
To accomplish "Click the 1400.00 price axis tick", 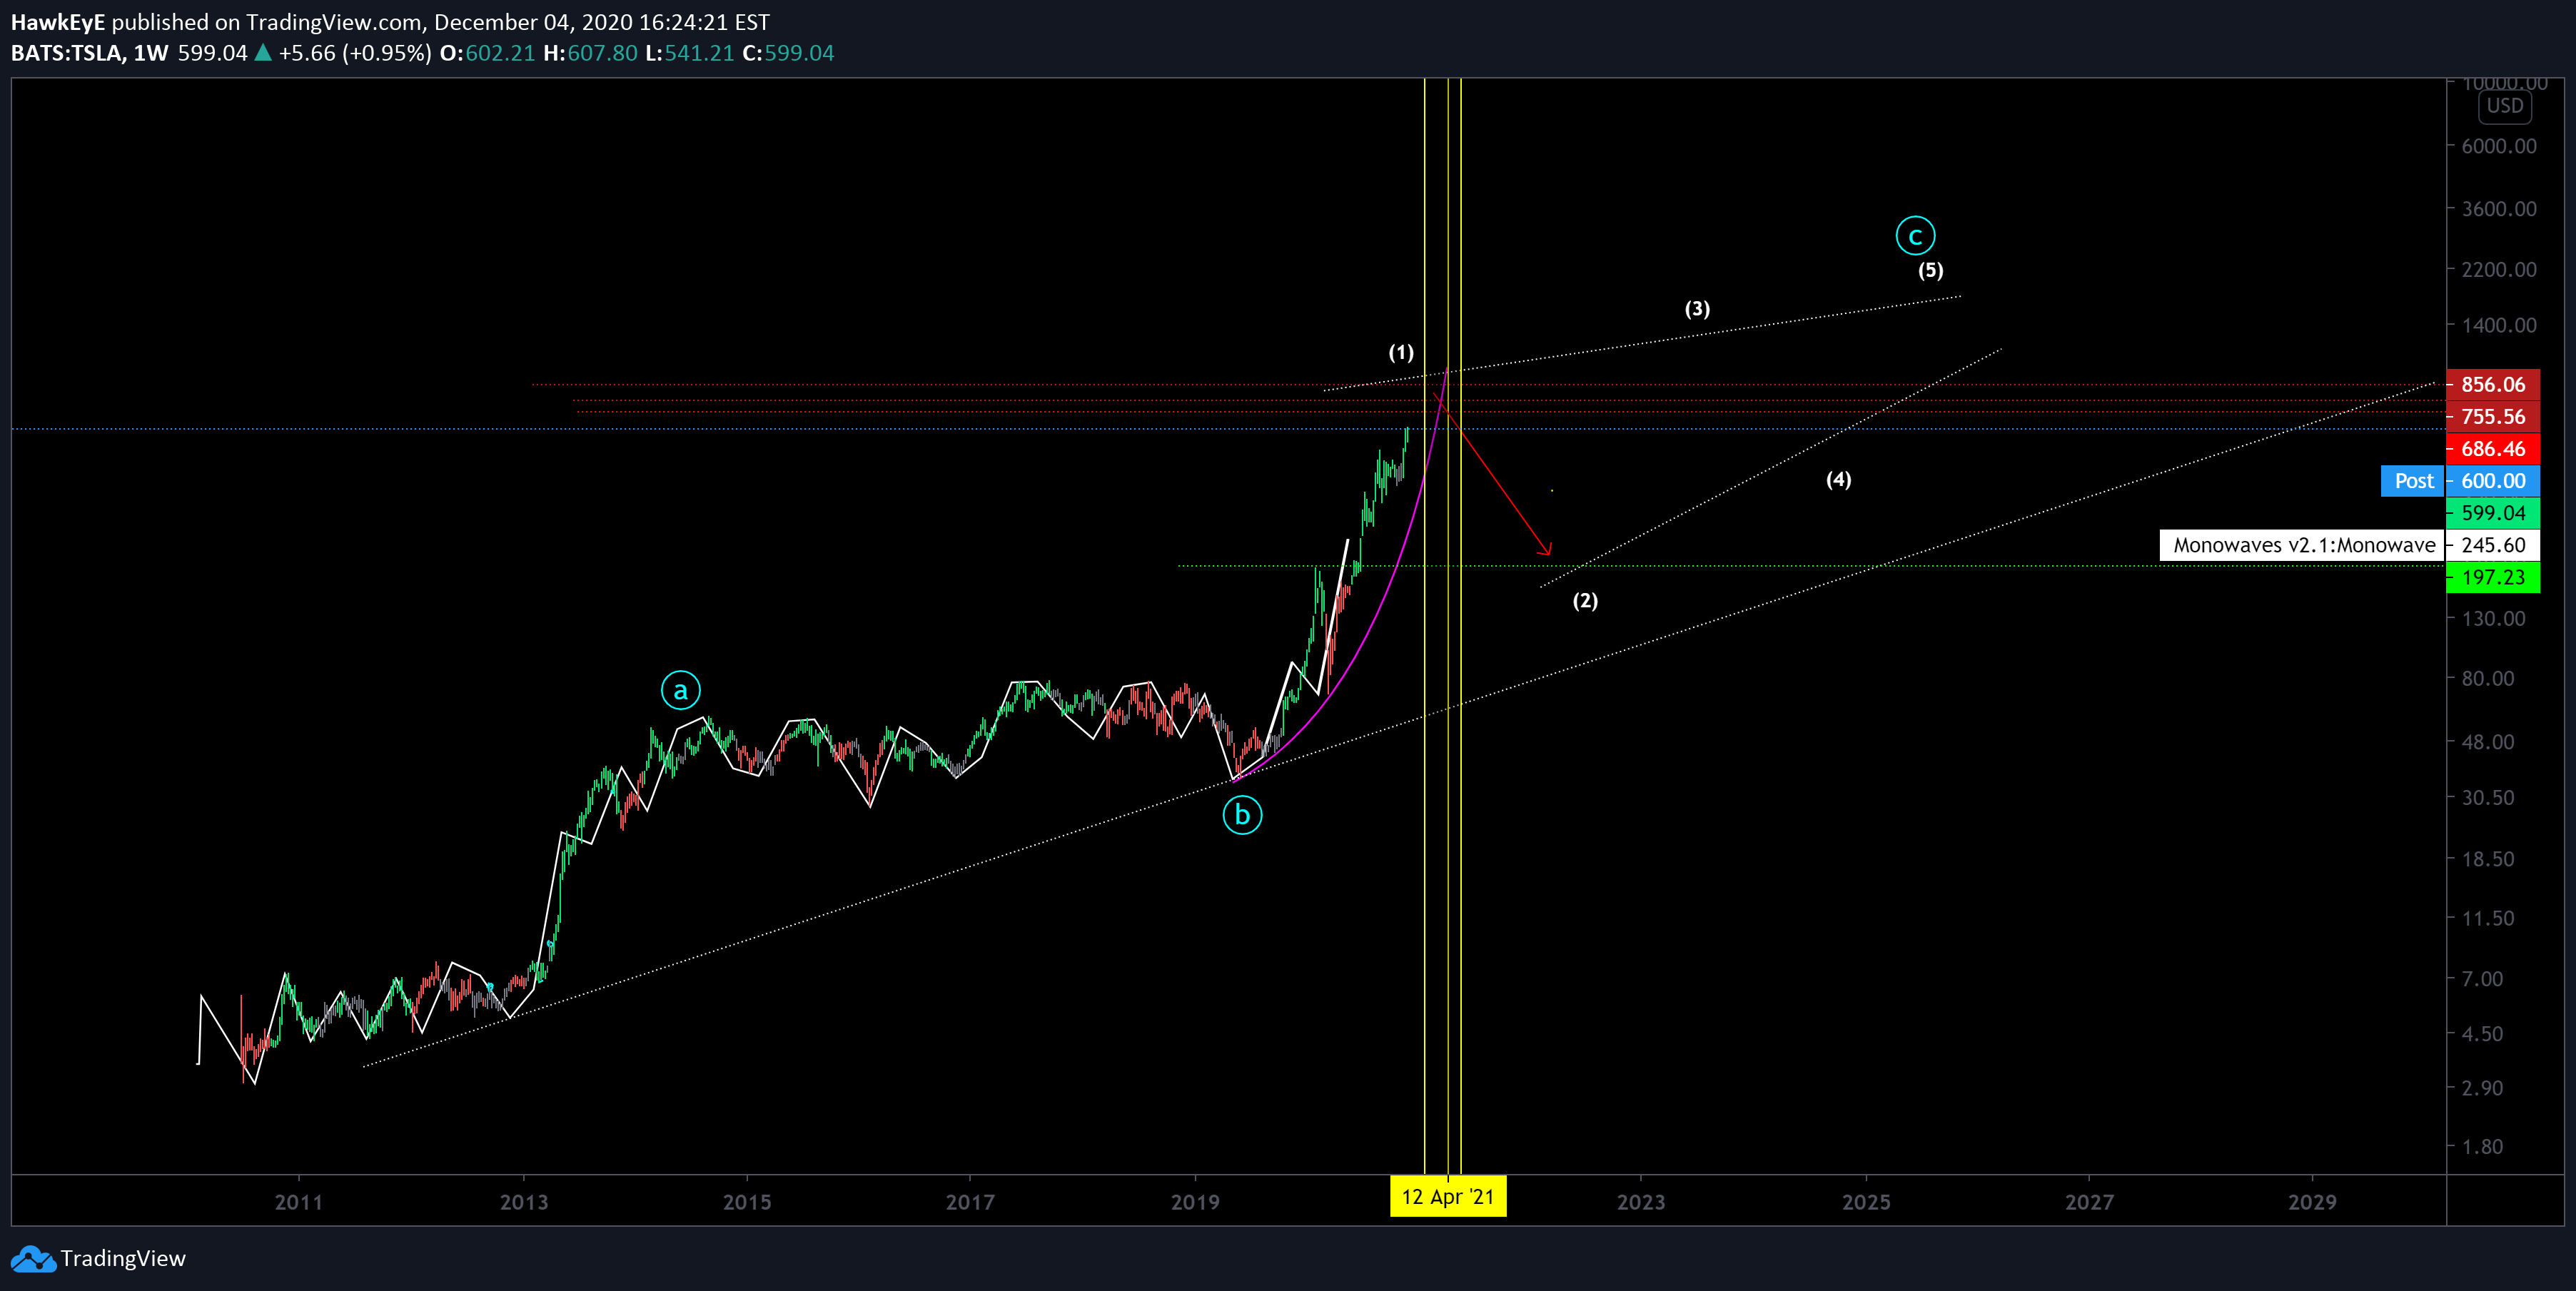I will pos(2499,325).
